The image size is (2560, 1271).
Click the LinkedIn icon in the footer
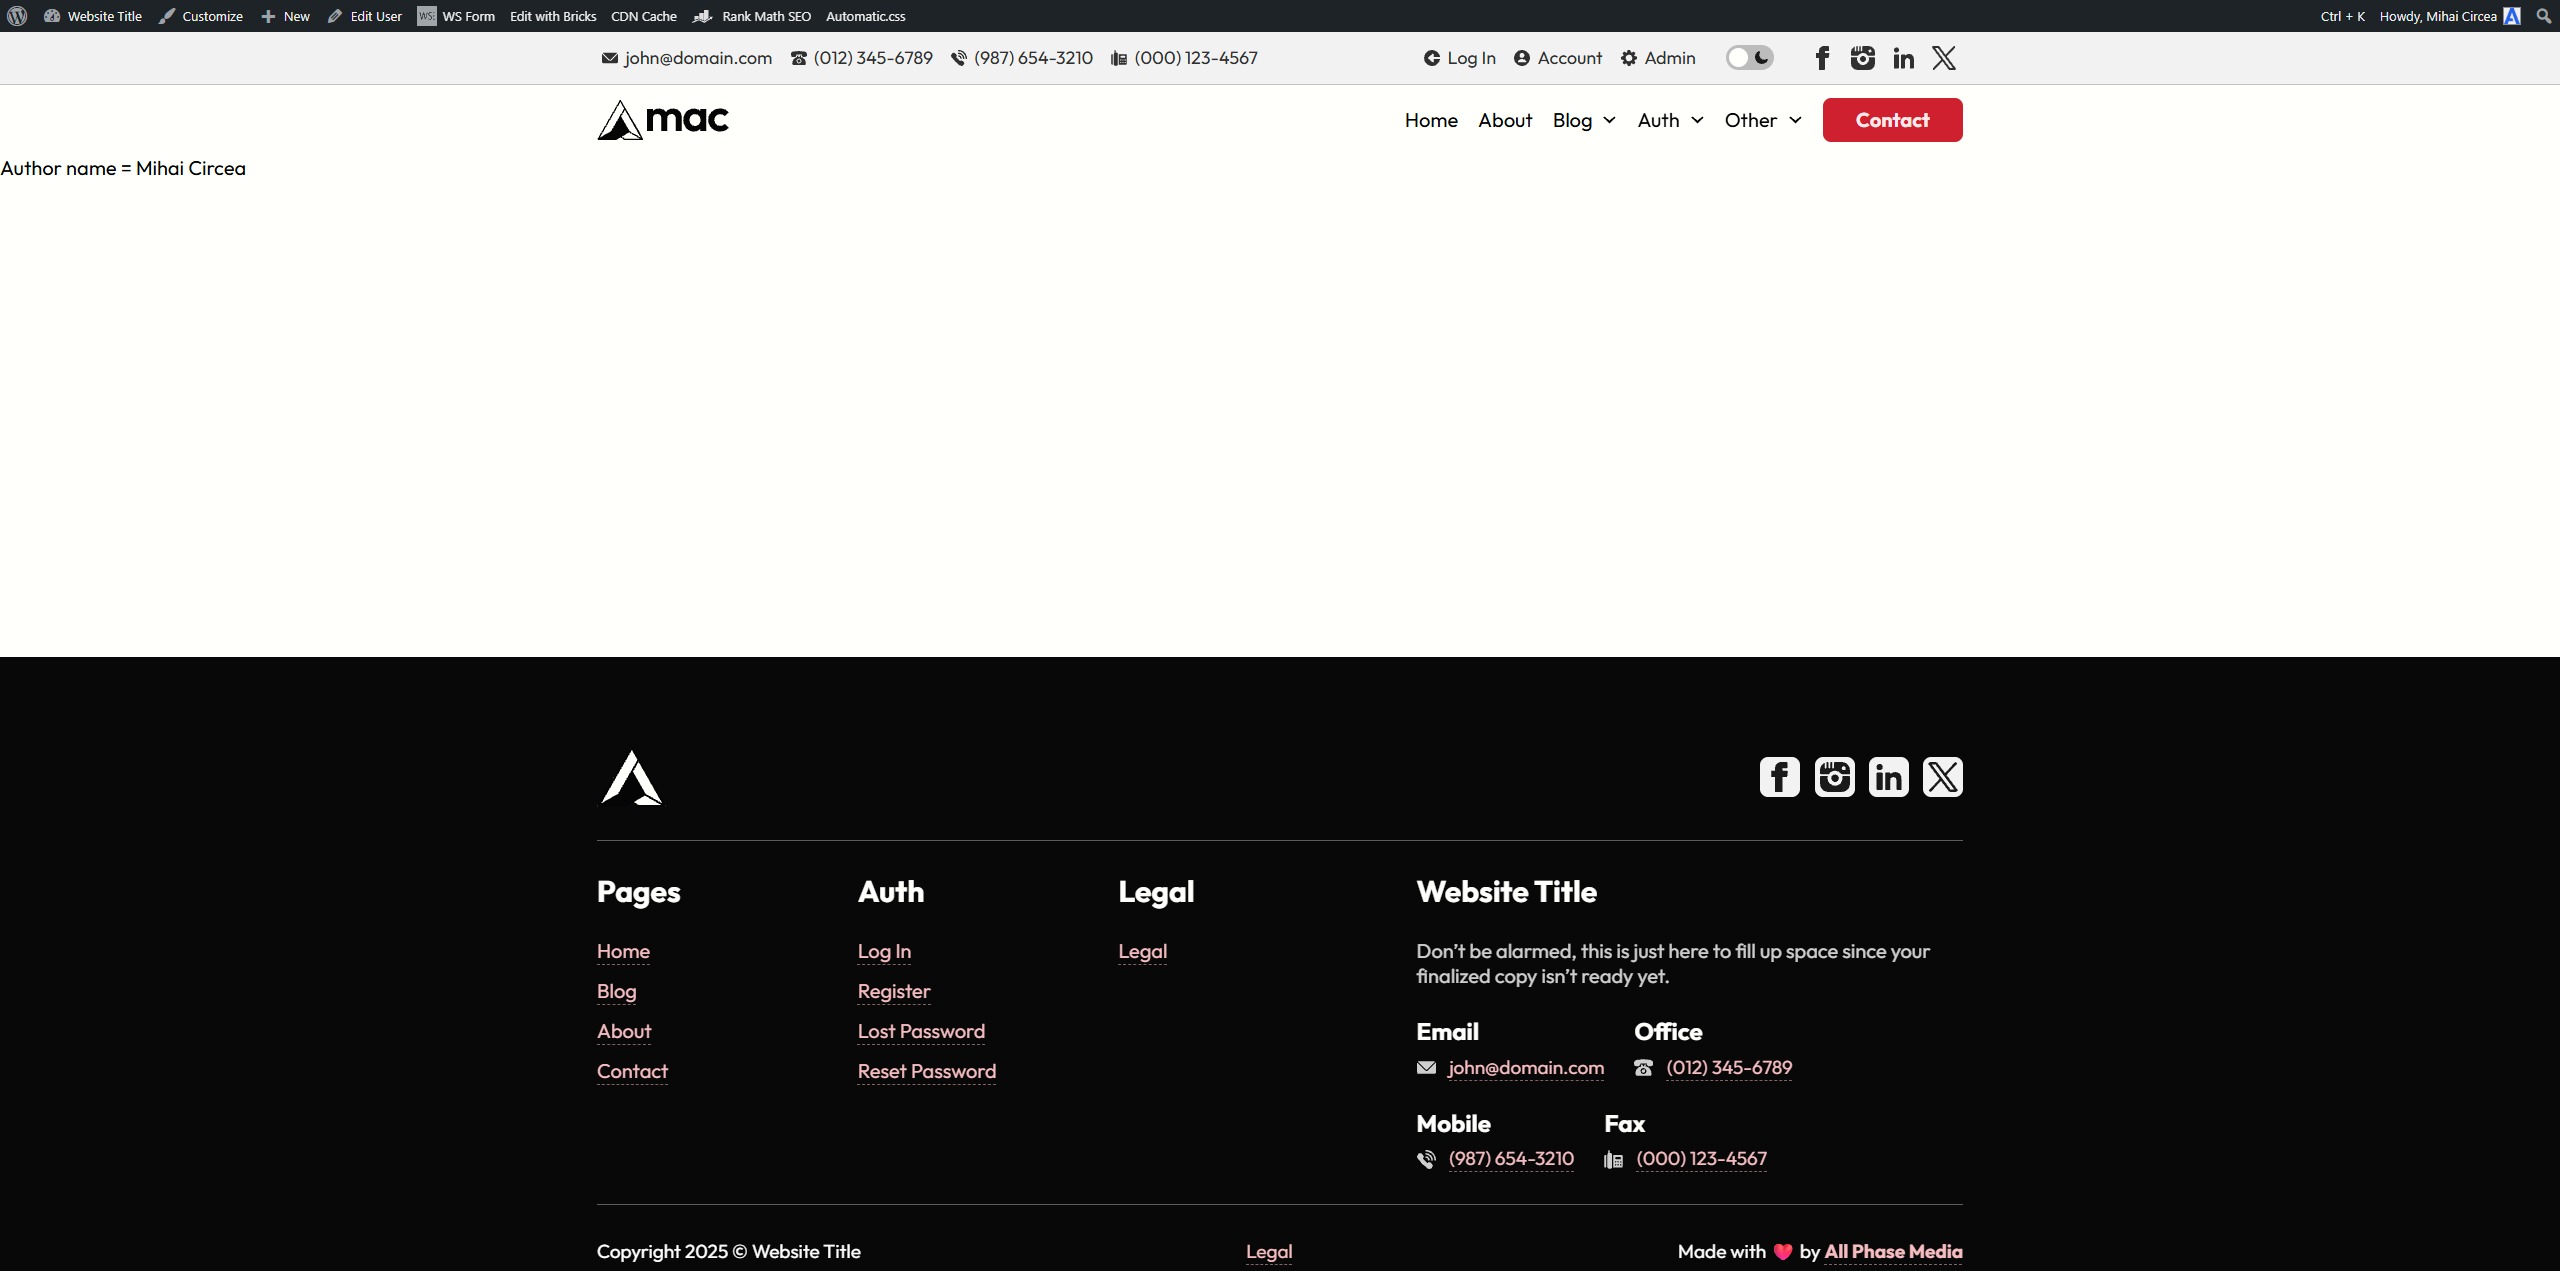pyautogui.click(x=1888, y=776)
